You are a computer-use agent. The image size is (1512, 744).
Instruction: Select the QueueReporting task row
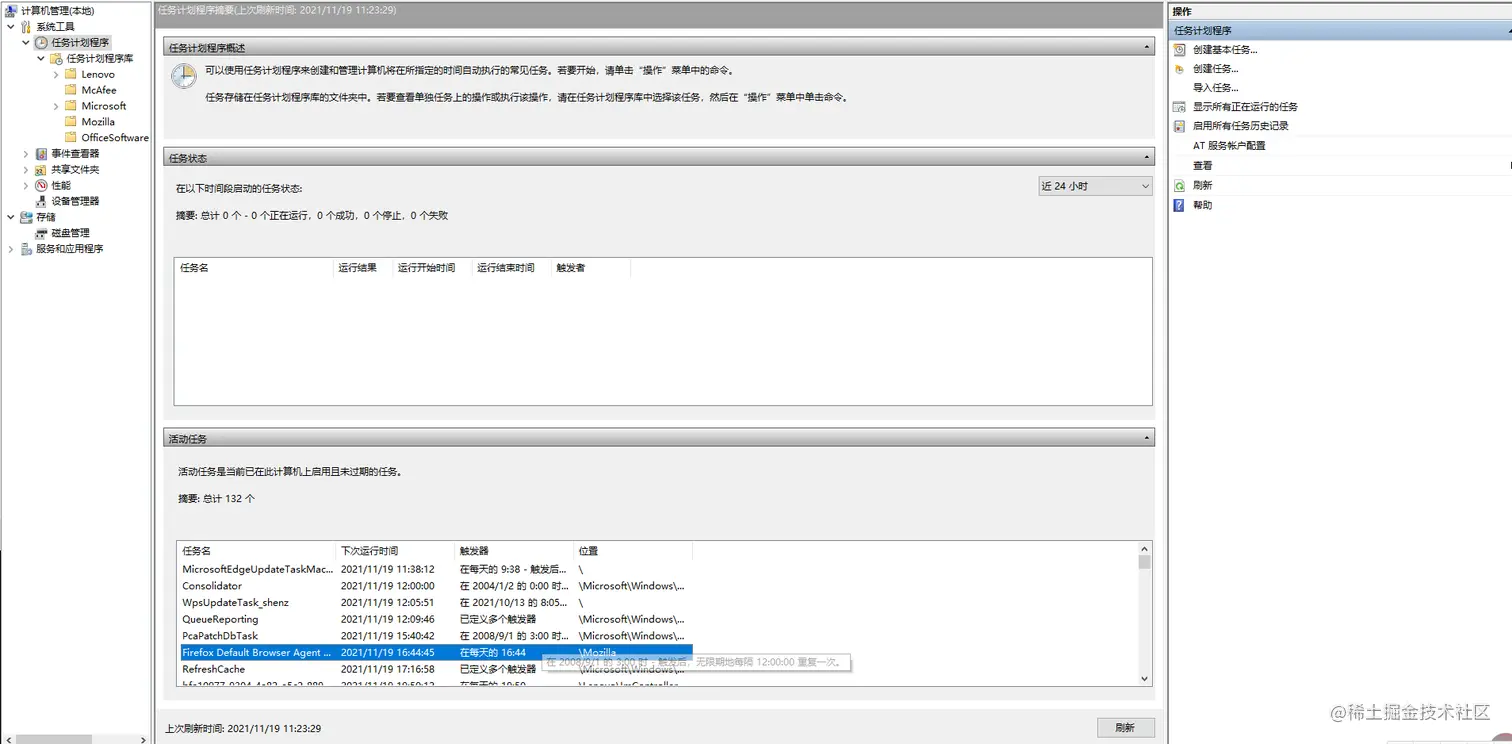(x=435, y=619)
